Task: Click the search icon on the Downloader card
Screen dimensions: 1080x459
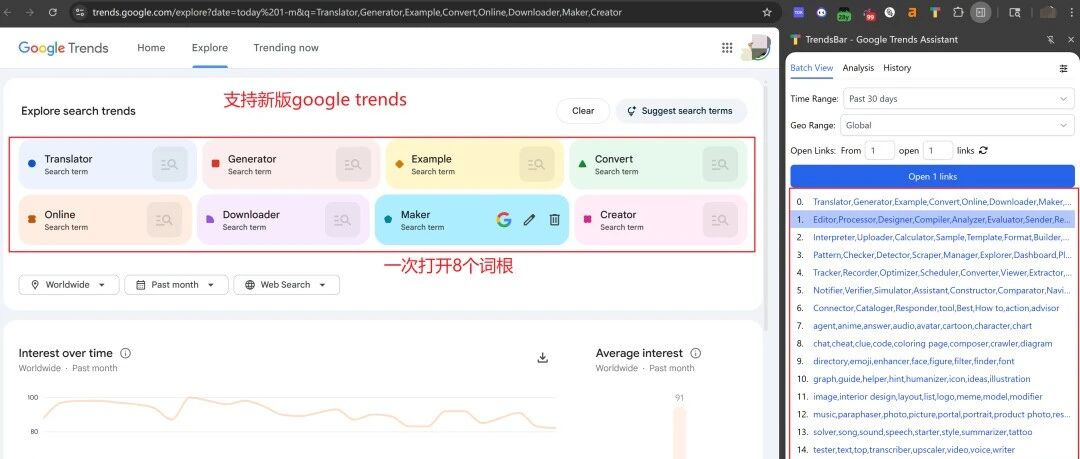Action: pos(342,220)
